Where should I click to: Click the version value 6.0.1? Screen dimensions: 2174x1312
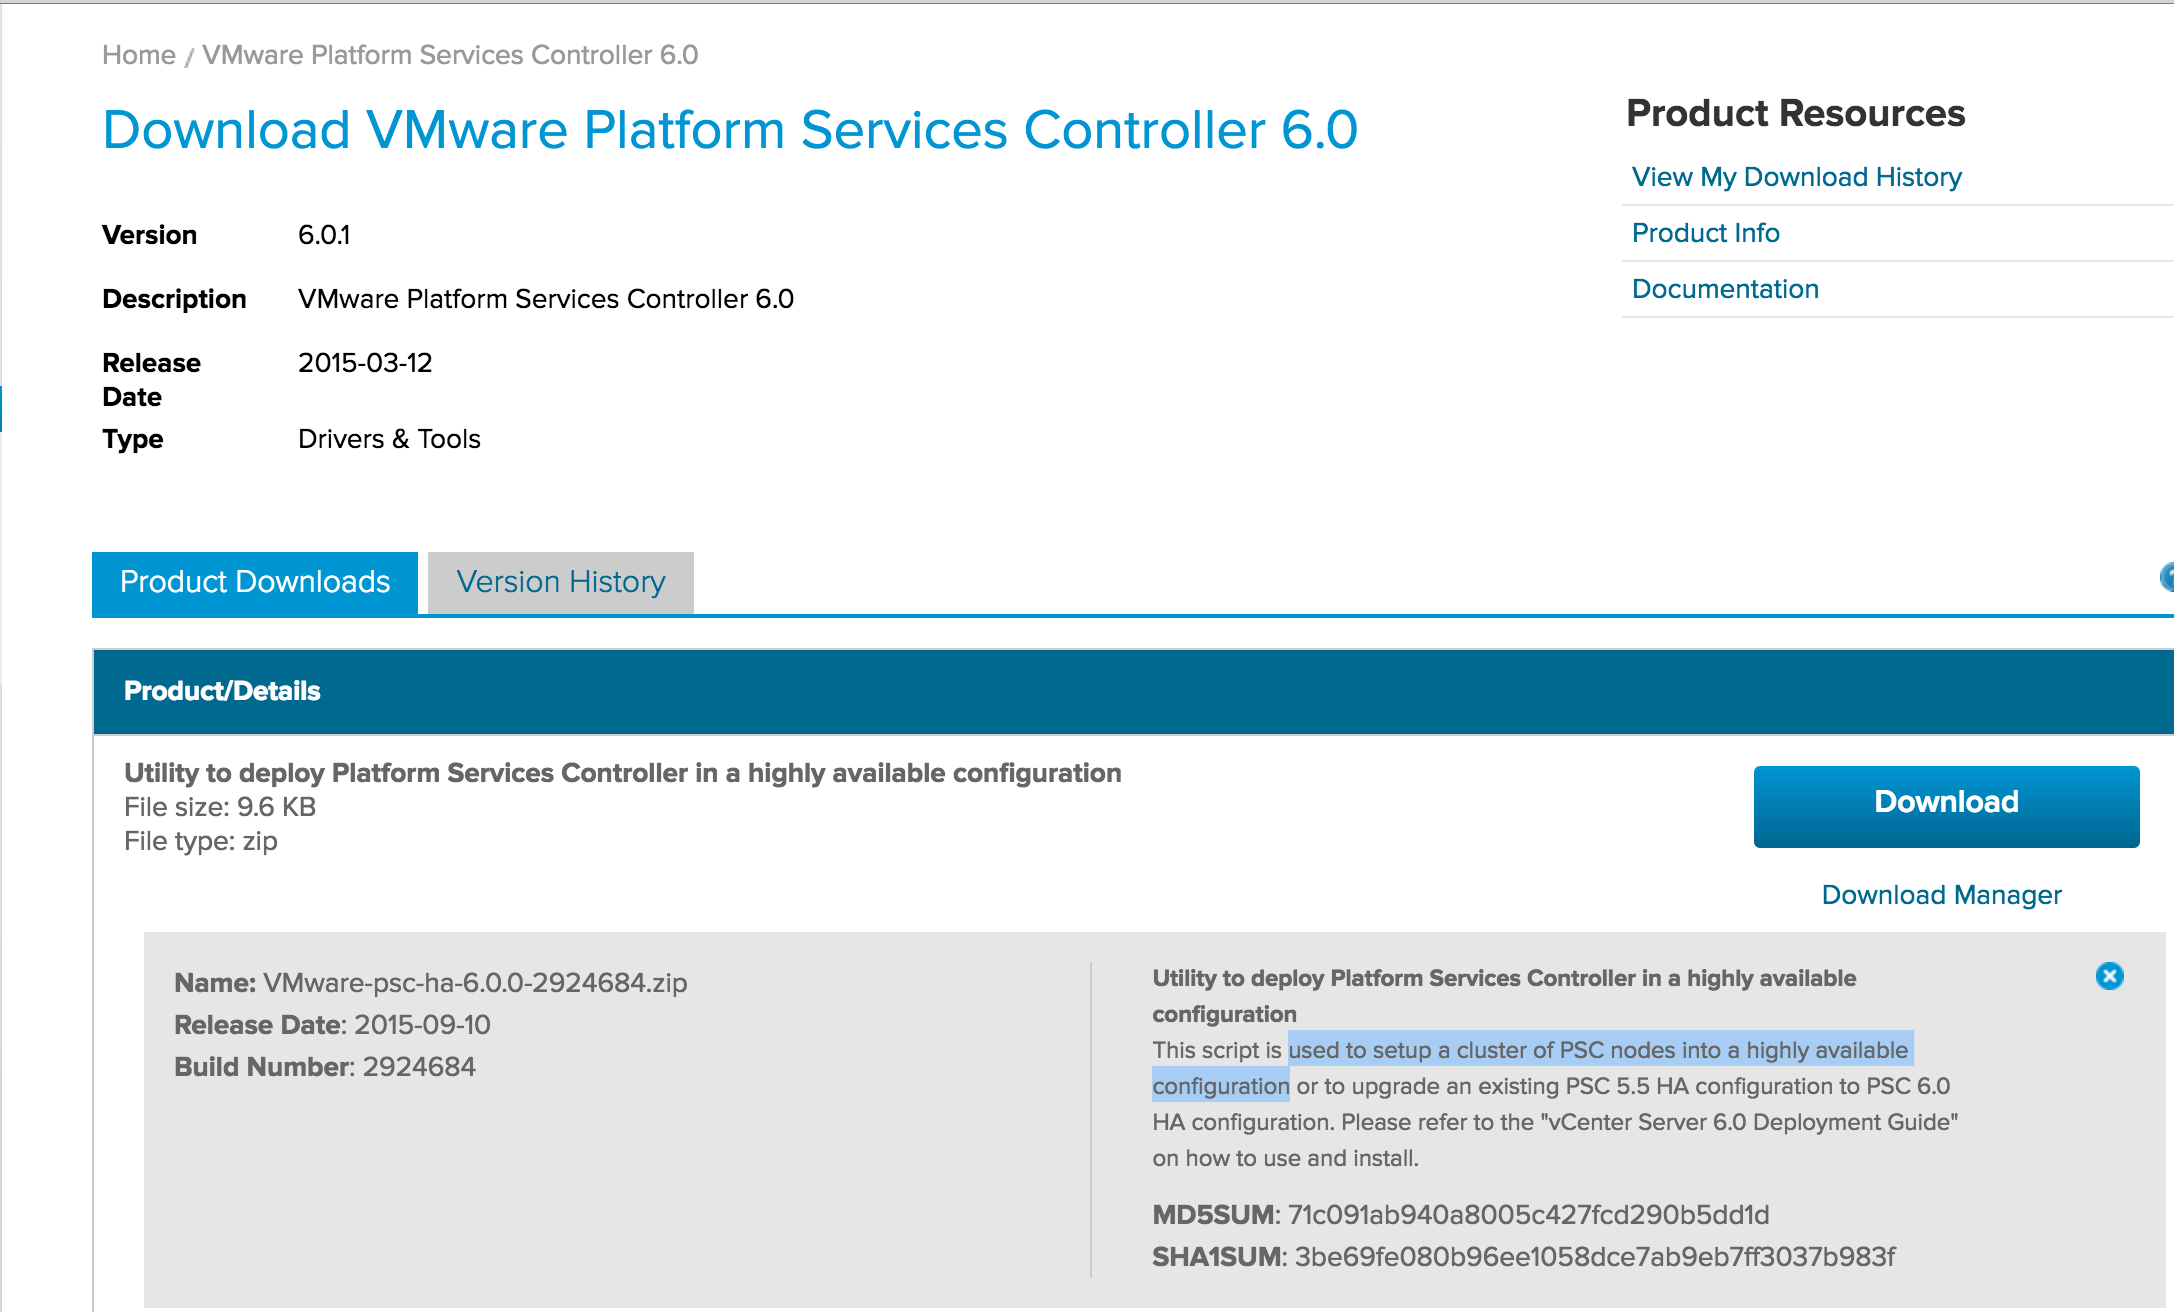pyautogui.click(x=324, y=235)
